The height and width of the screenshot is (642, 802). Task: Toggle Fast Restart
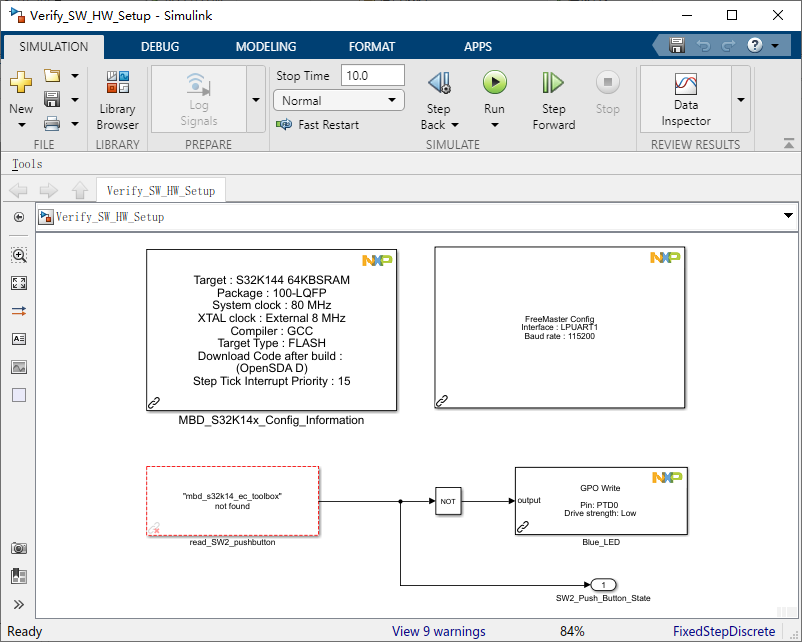coord(318,124)
